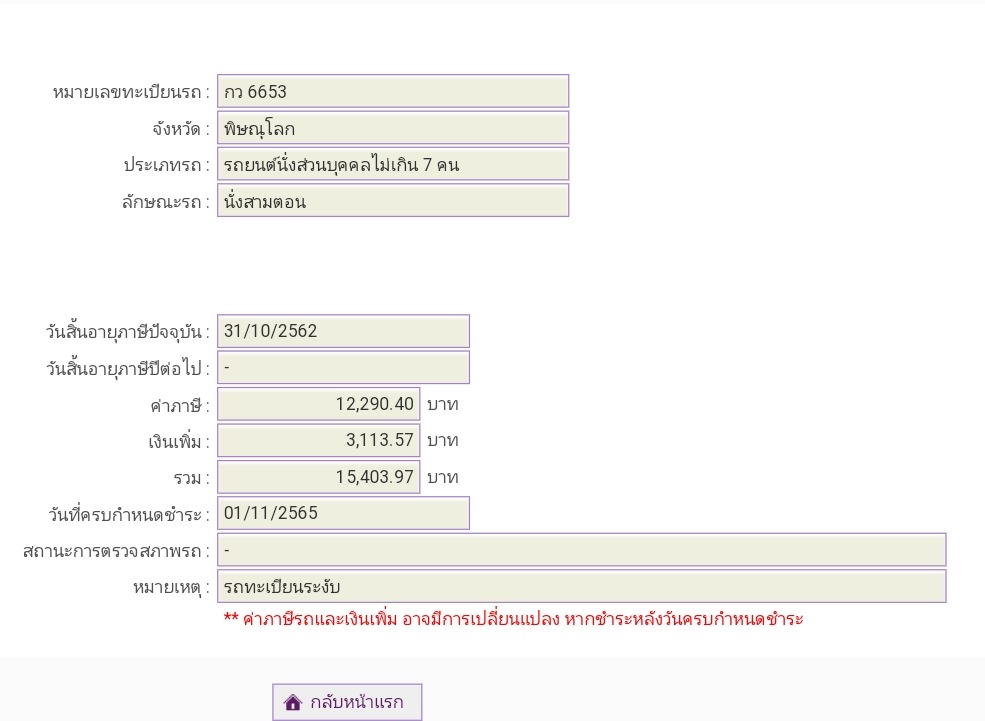Click the home icon on กลับหน้าแรก button

pyautogui.click(x=293, y=702)
